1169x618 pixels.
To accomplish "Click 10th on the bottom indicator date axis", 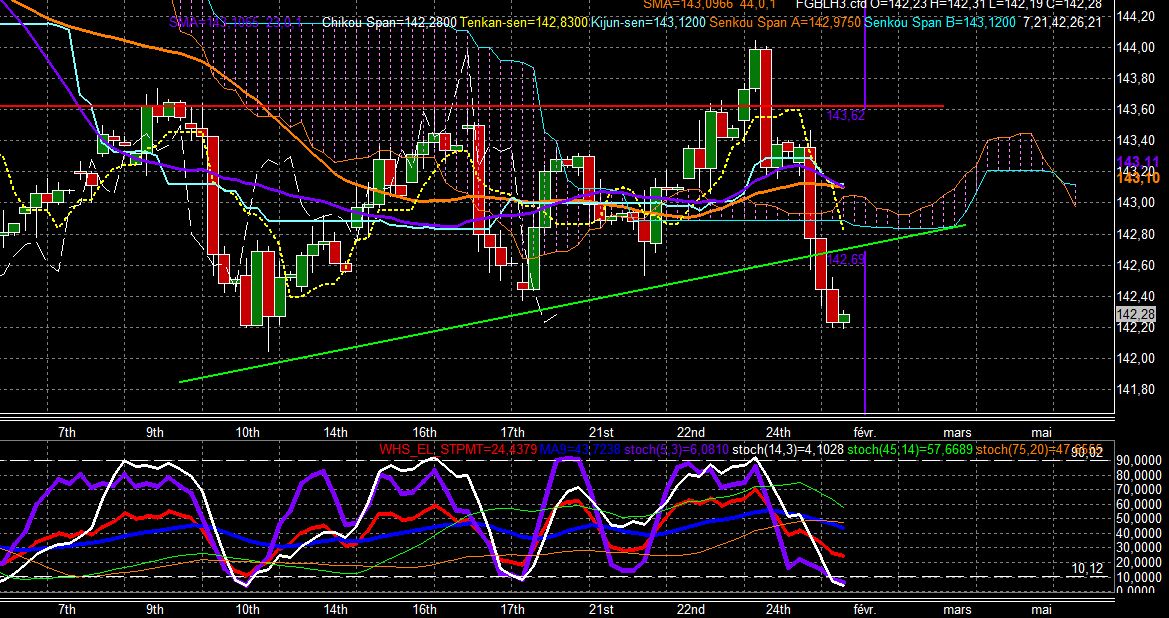I will 247,610.
